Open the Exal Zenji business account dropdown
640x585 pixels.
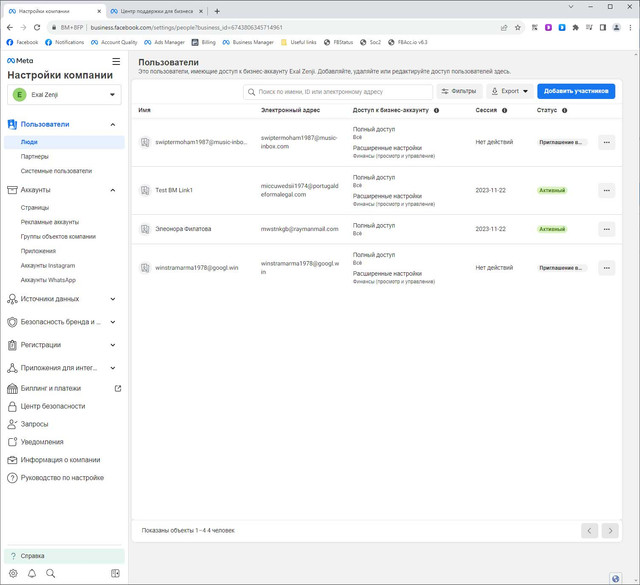pyautogui.click(x=64, y=95)
